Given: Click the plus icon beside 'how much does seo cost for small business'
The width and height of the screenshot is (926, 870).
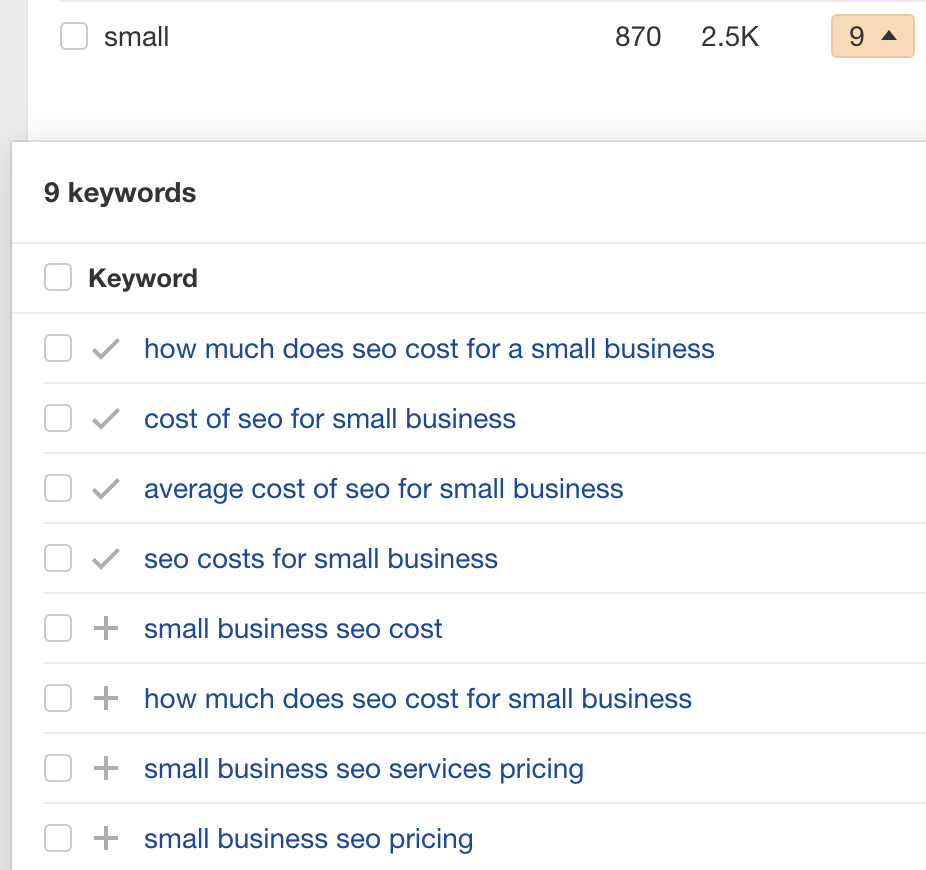Looking at the screenshot, I should click(x=105, y=698).
